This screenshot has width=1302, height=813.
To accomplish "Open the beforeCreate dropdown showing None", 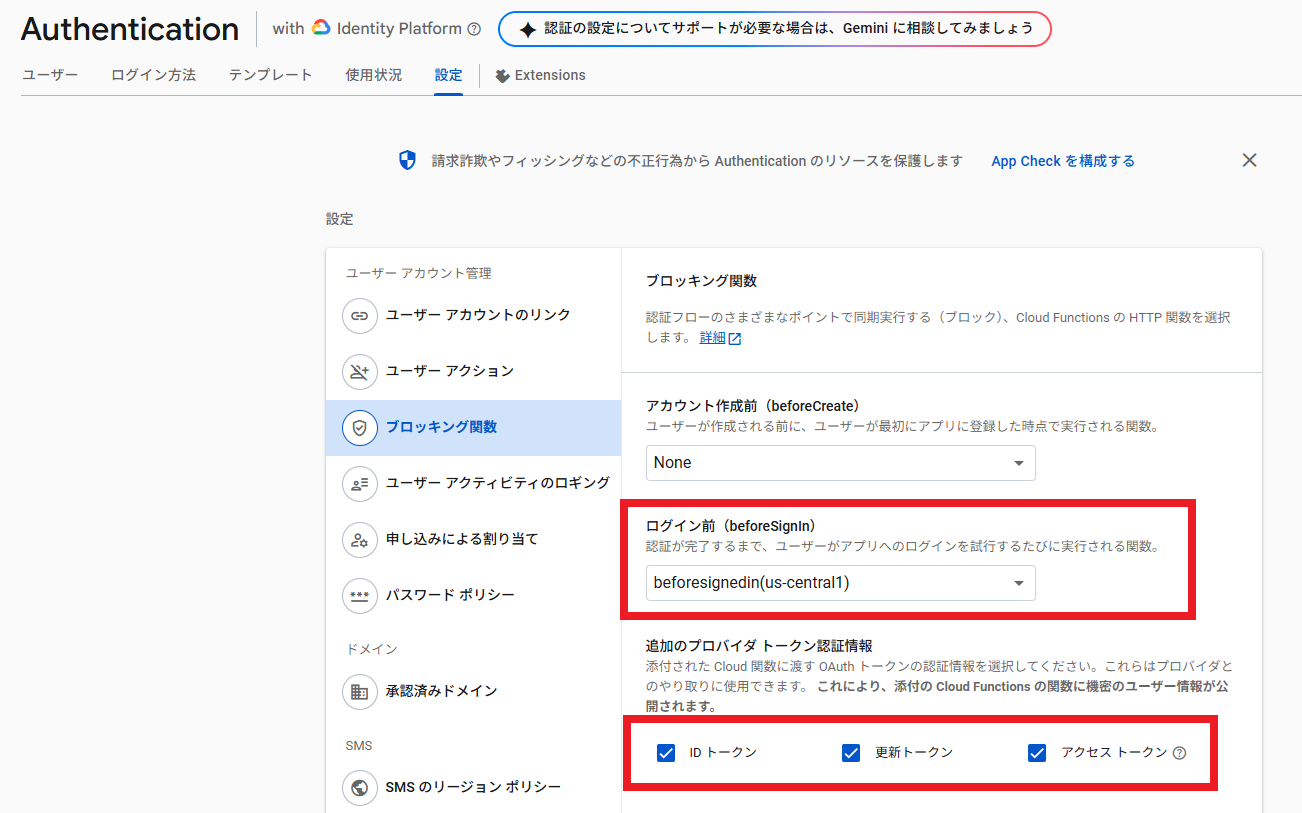I will point(841,463).
